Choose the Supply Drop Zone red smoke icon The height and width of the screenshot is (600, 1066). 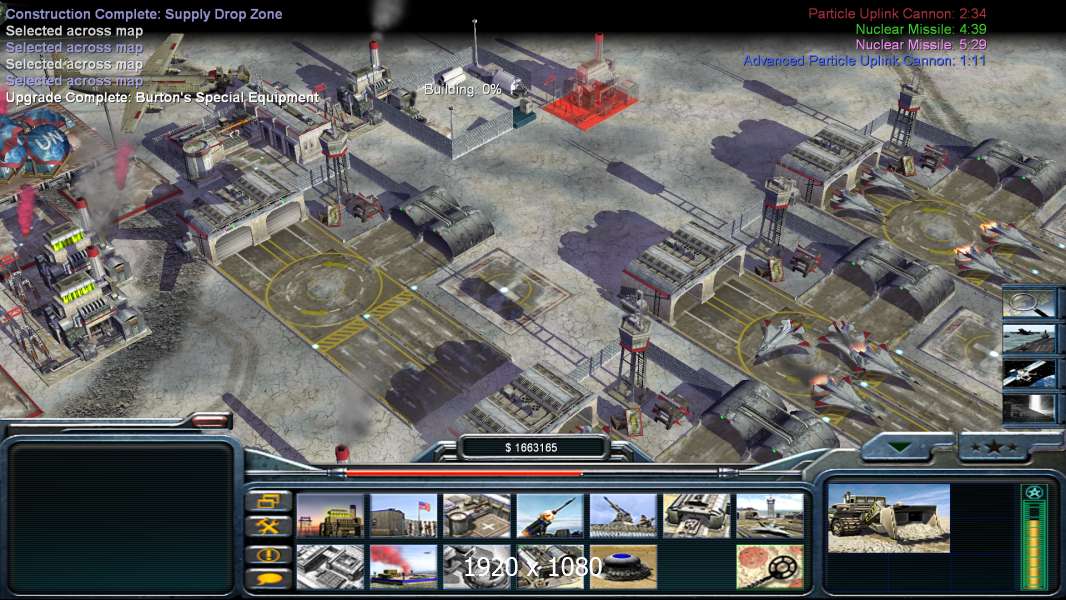point(403,566)
